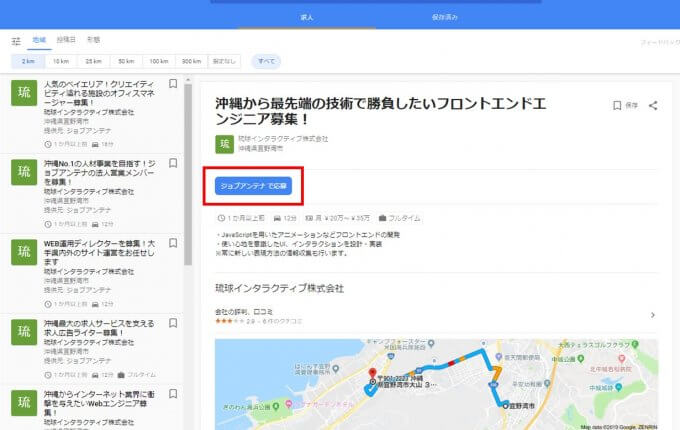Click the 琉 logo on オフィスマネージャー card
This screenshot has height=430, width=680.
click(x=24, y=92)
